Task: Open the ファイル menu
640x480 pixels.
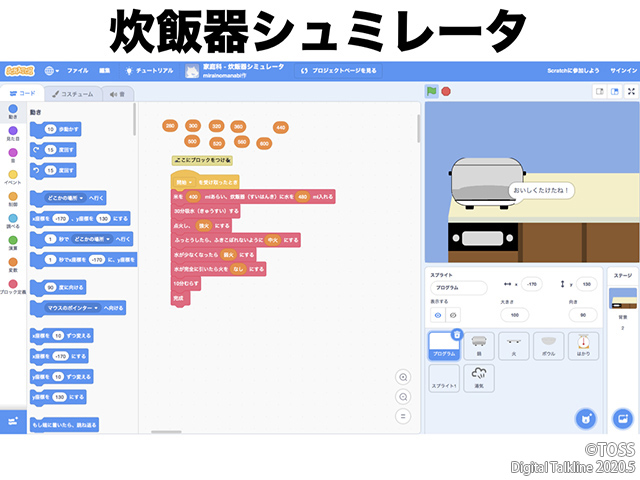Action: point(78,71)
